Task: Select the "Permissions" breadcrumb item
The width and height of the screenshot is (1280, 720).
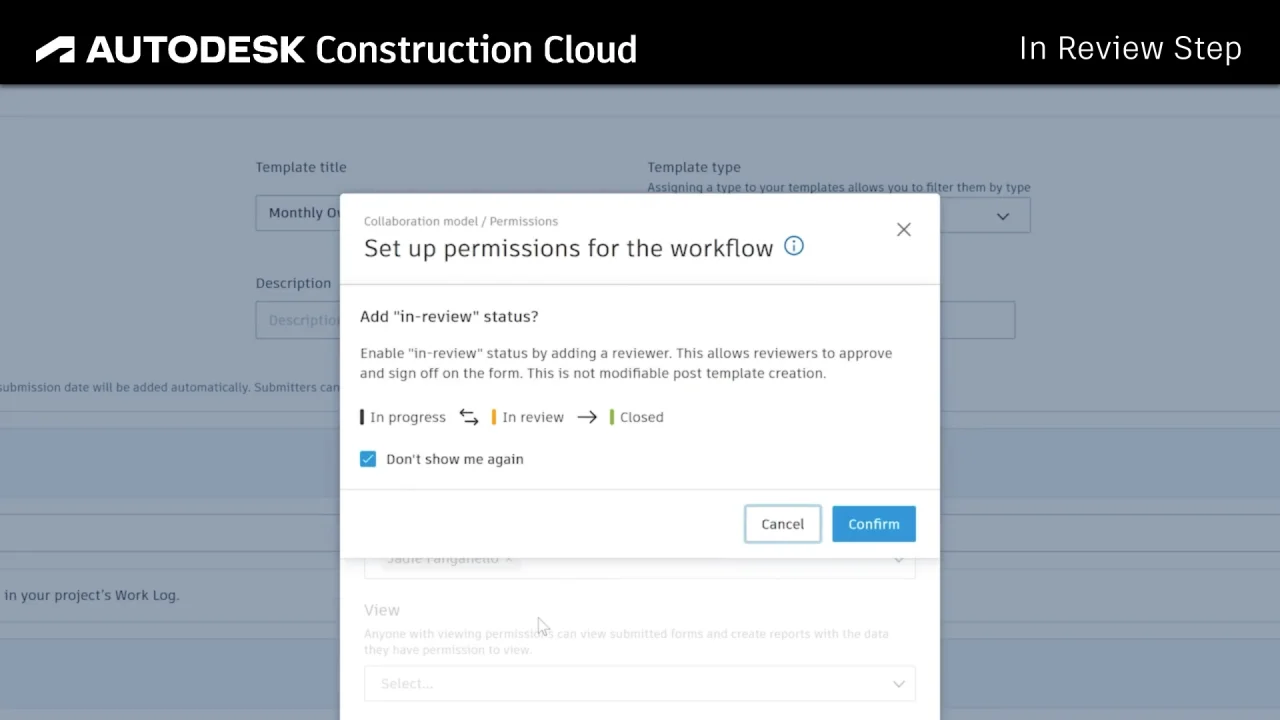Action: pyautogui.click(x=524, y=221)
